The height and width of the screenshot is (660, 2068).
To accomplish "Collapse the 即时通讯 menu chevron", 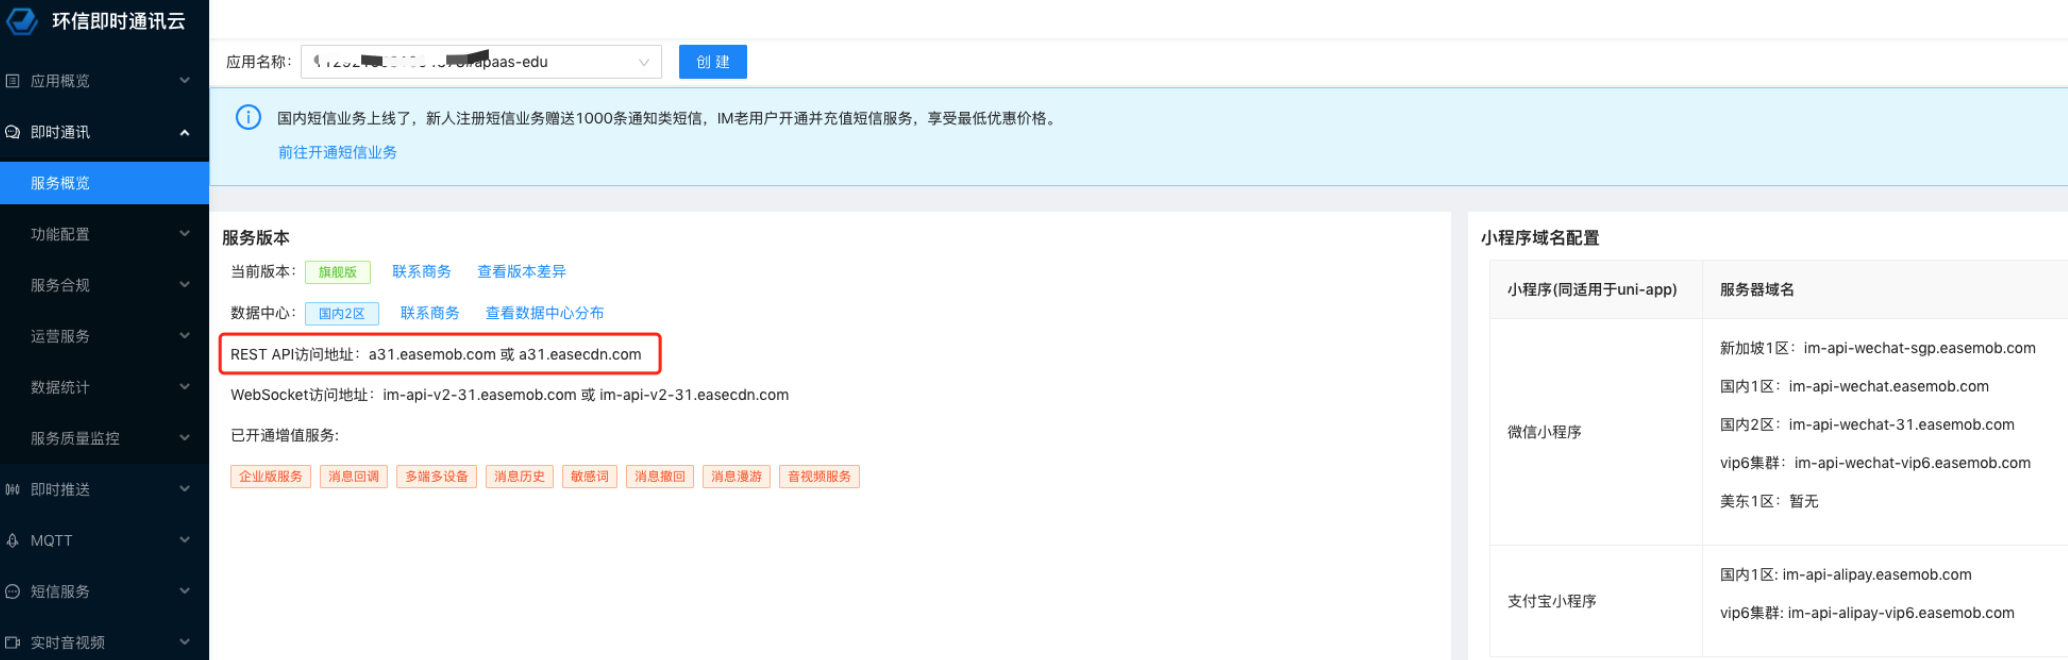I will [185, 132].
